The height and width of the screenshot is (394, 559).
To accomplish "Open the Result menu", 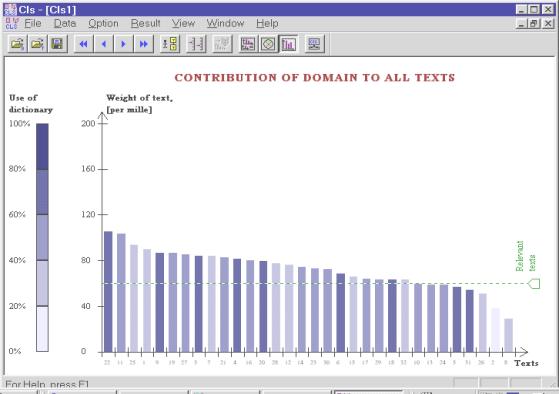I will [145, 24].
